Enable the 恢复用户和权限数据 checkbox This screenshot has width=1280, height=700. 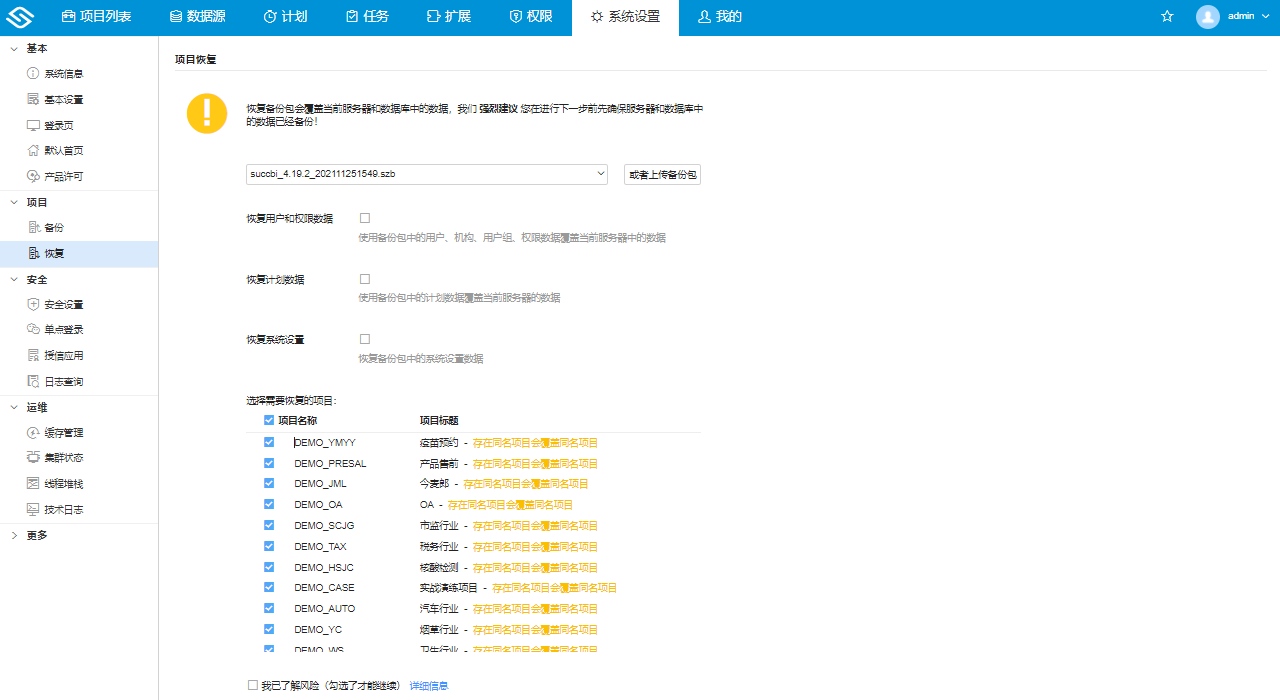point(364,217)
